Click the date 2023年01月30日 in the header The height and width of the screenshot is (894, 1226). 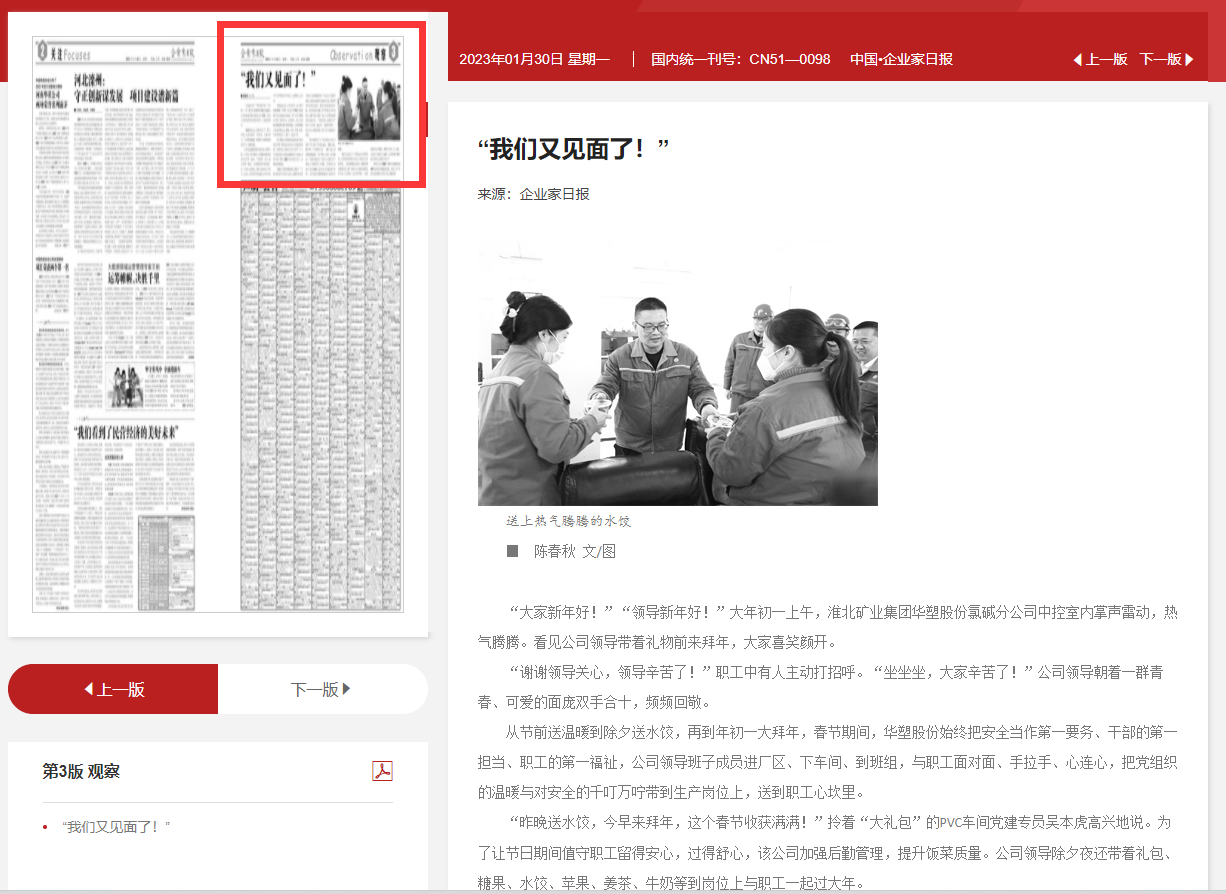[534, 59]
